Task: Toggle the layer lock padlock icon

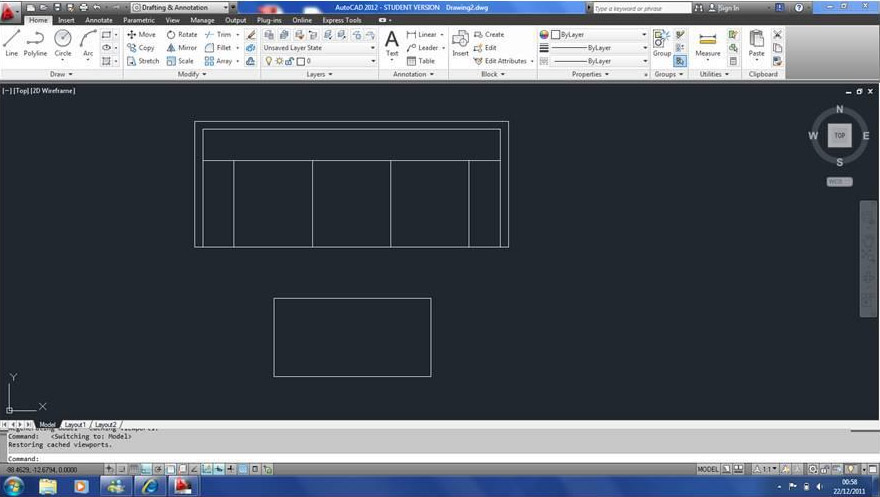Action: point(289,61)
